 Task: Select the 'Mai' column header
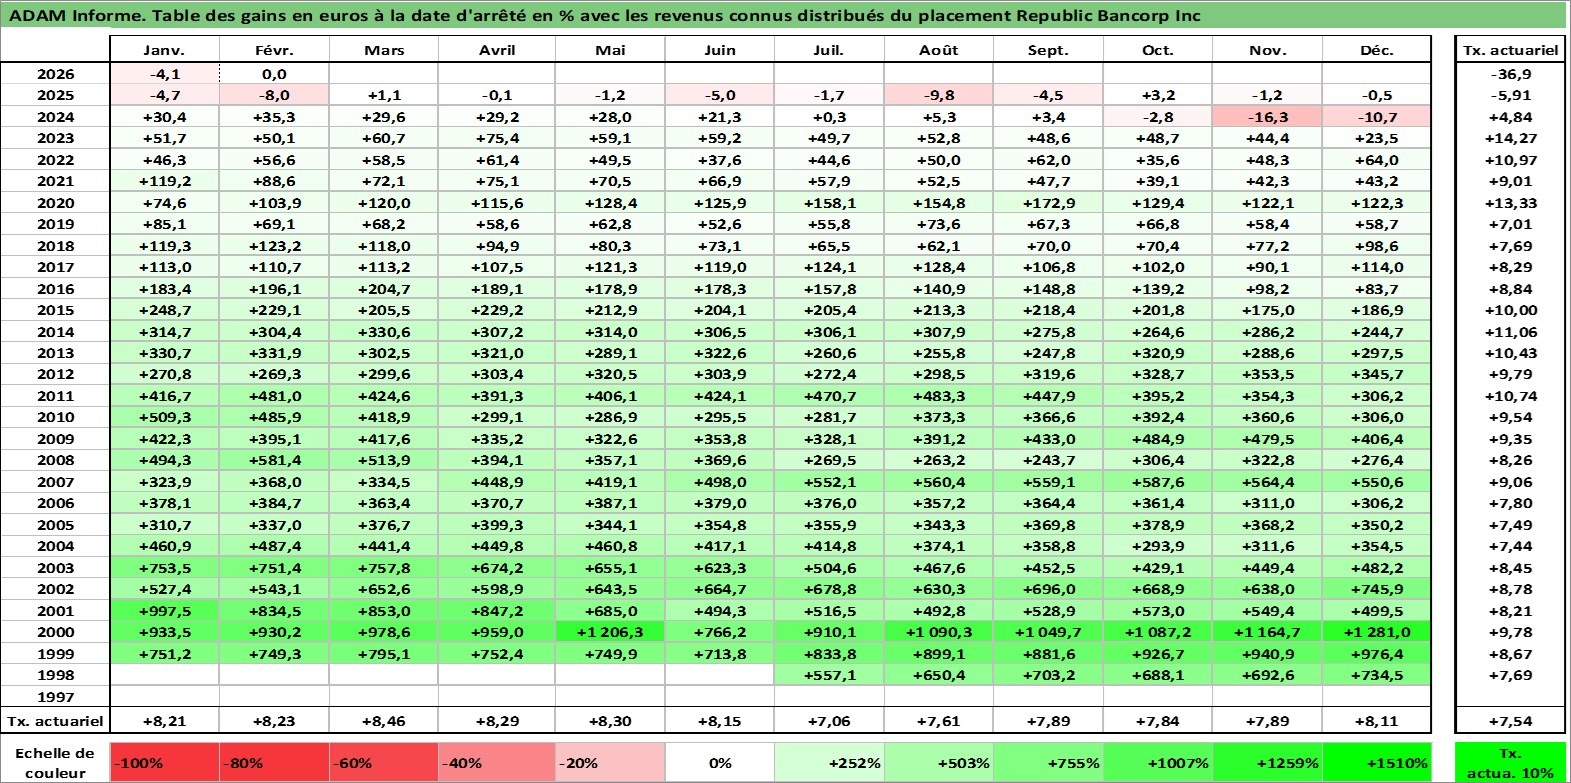(610, 50)
